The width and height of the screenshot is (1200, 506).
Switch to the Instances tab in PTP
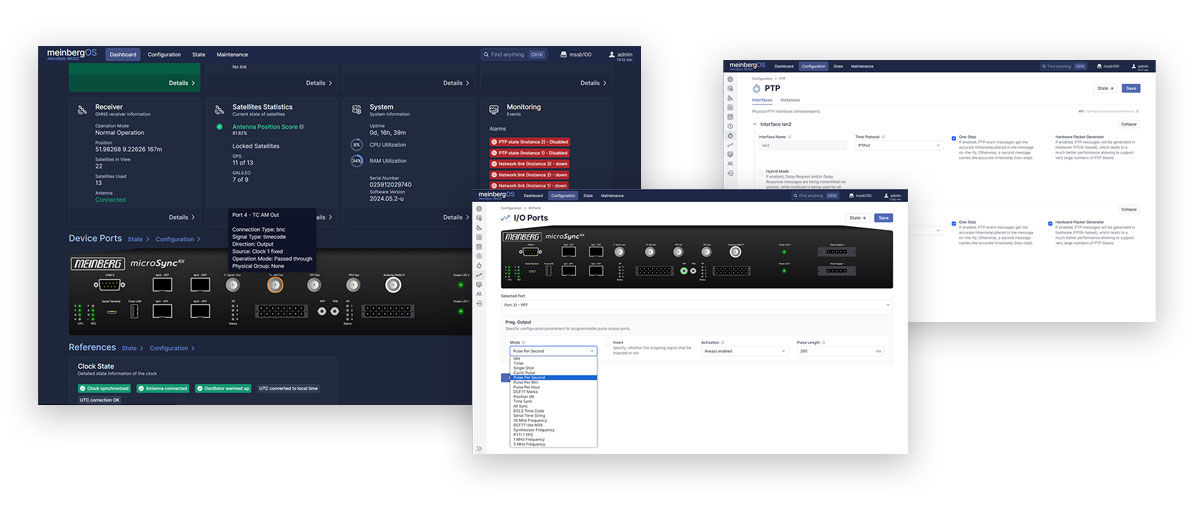pos(790,100)
